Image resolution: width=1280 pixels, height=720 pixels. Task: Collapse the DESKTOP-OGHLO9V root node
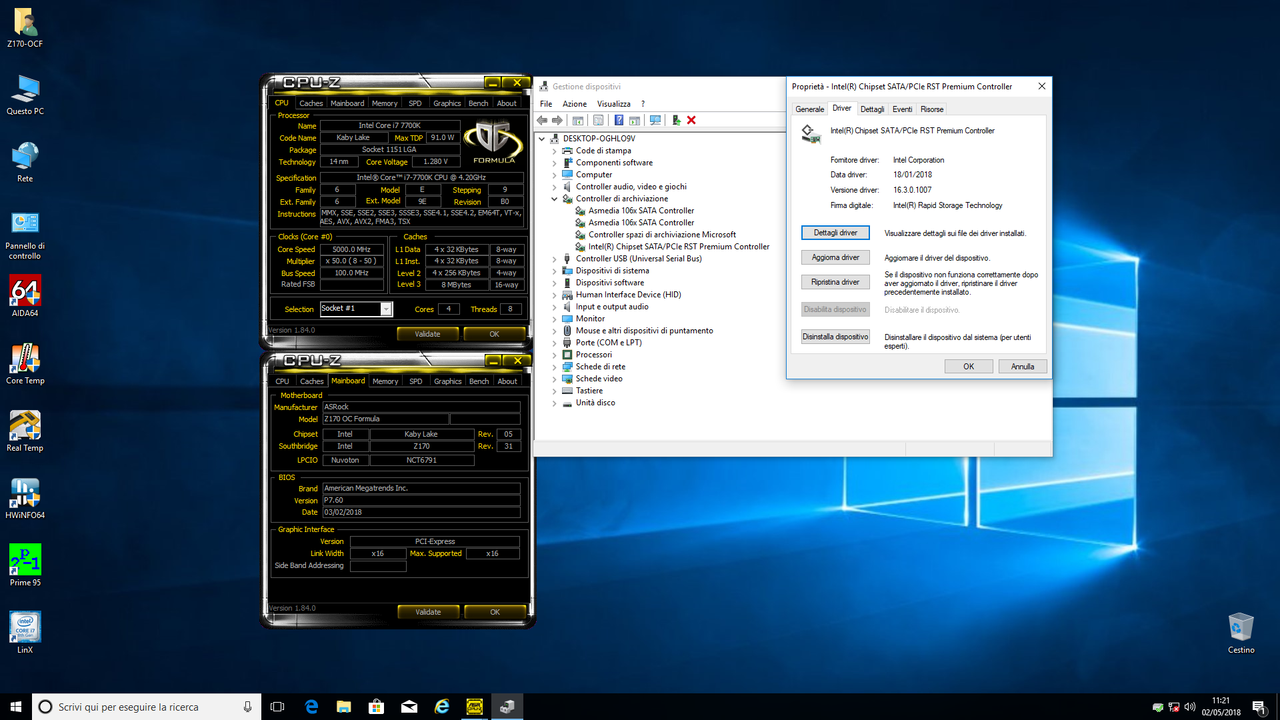[543, 139]
